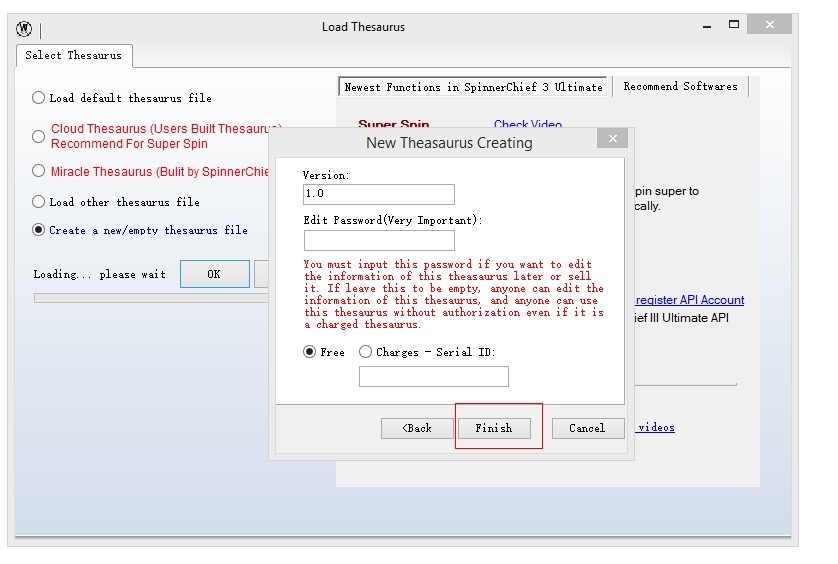Click the SpinnerChief app icon in title bar
The width and height of the screenshot is (838, 564).
click(24, 28)
